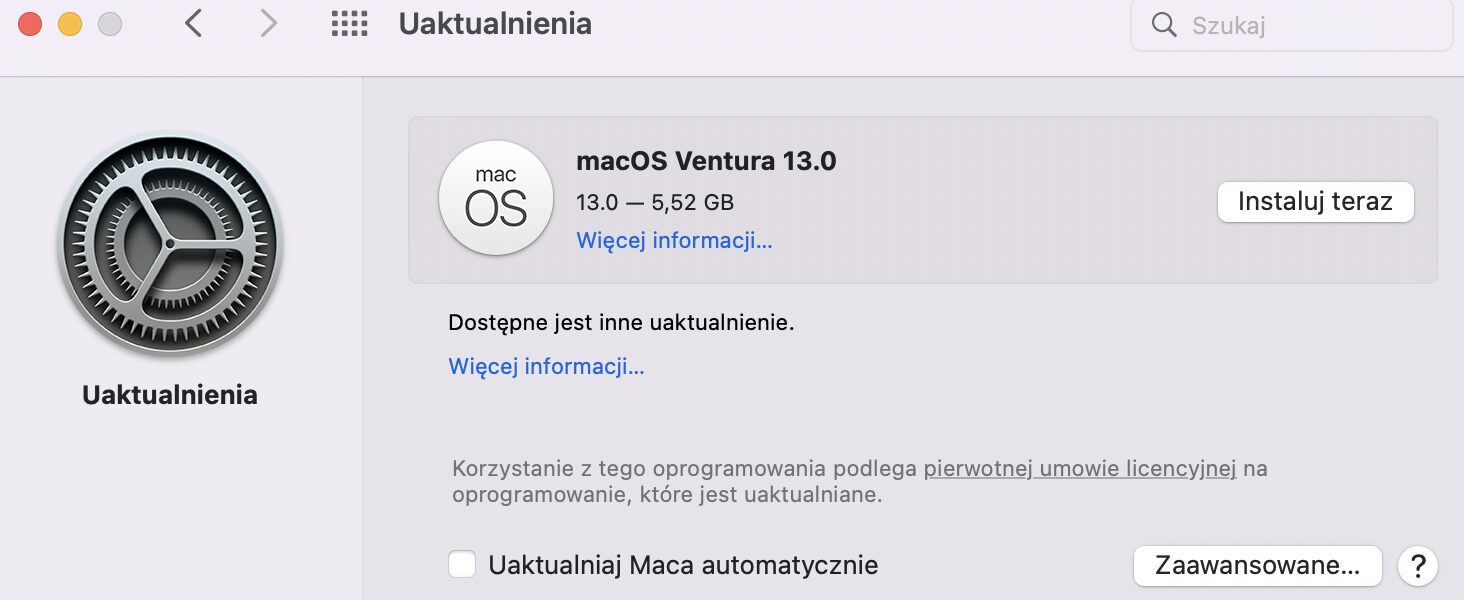
Task: Check the box beside Uaktualniaj Maca automatycznie
Action: (461, 564)
